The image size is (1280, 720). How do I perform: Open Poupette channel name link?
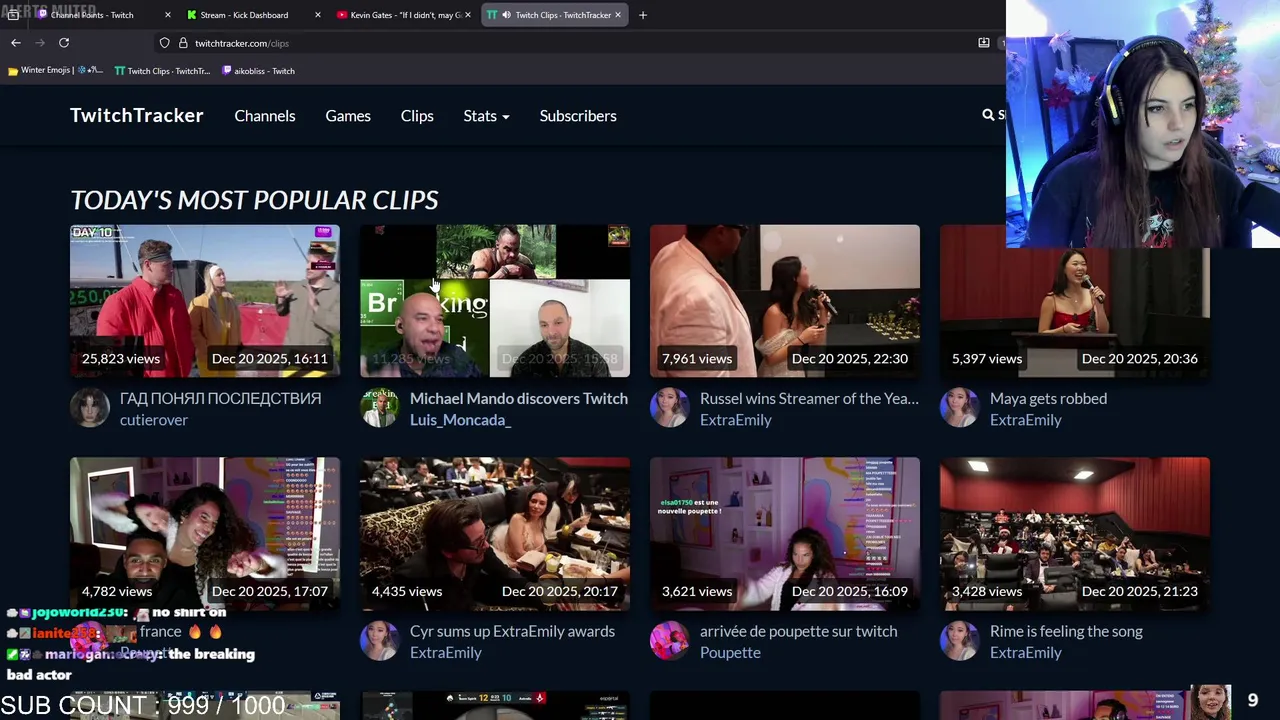click(730, 652)
